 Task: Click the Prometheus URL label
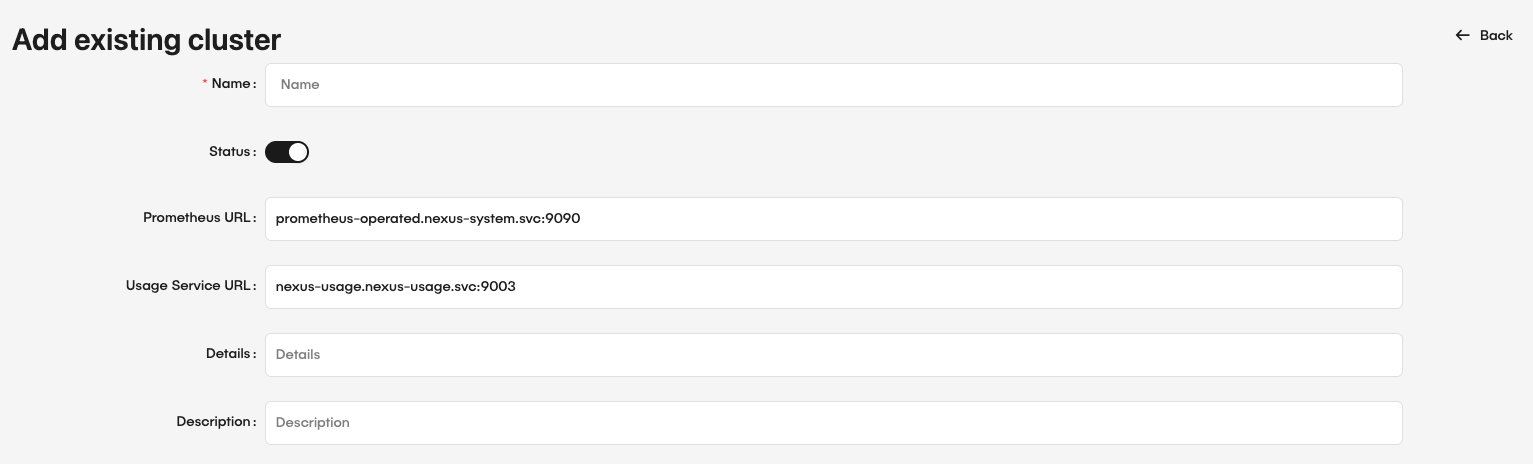tap(196, 218)
